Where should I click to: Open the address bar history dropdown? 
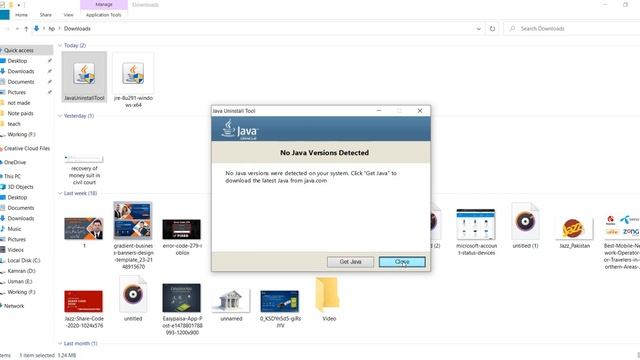pos(479,29)
